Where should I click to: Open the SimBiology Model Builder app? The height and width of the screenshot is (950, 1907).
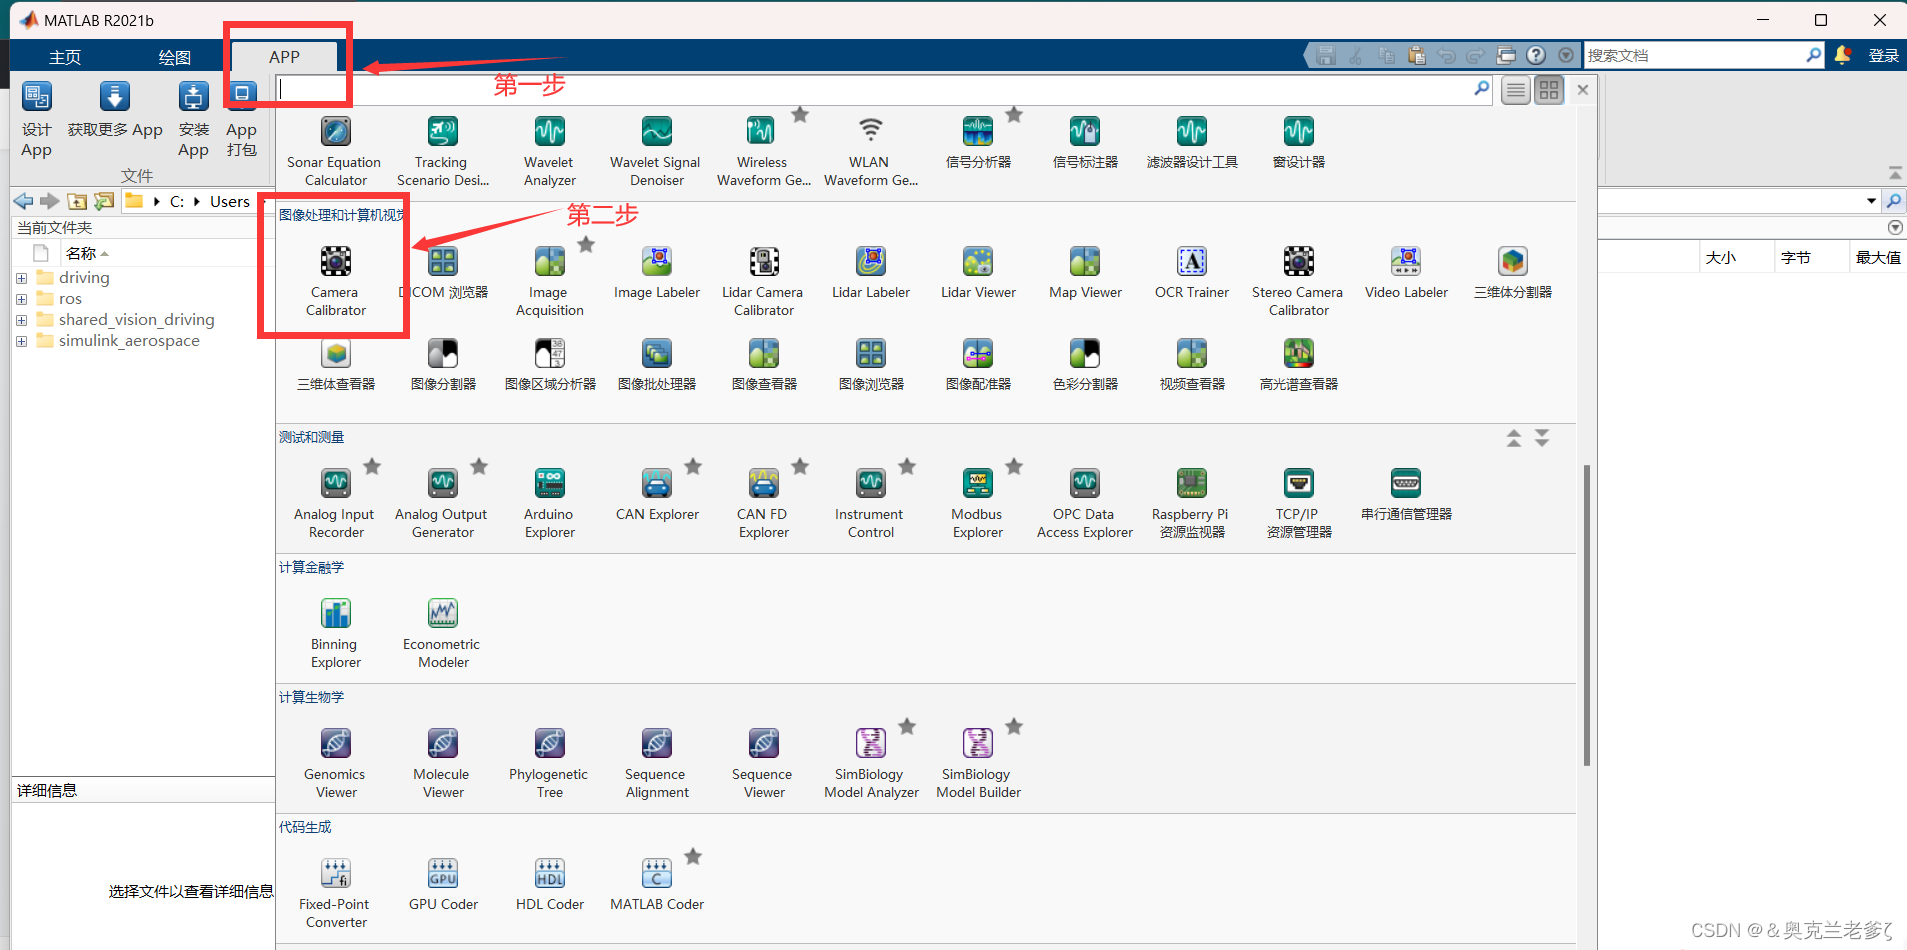978,763
